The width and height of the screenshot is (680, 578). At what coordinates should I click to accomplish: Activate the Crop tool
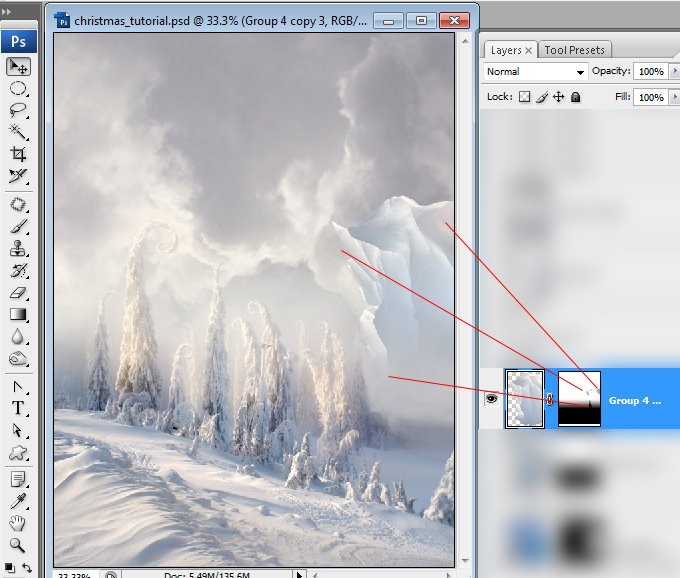[x=18, y=153]
